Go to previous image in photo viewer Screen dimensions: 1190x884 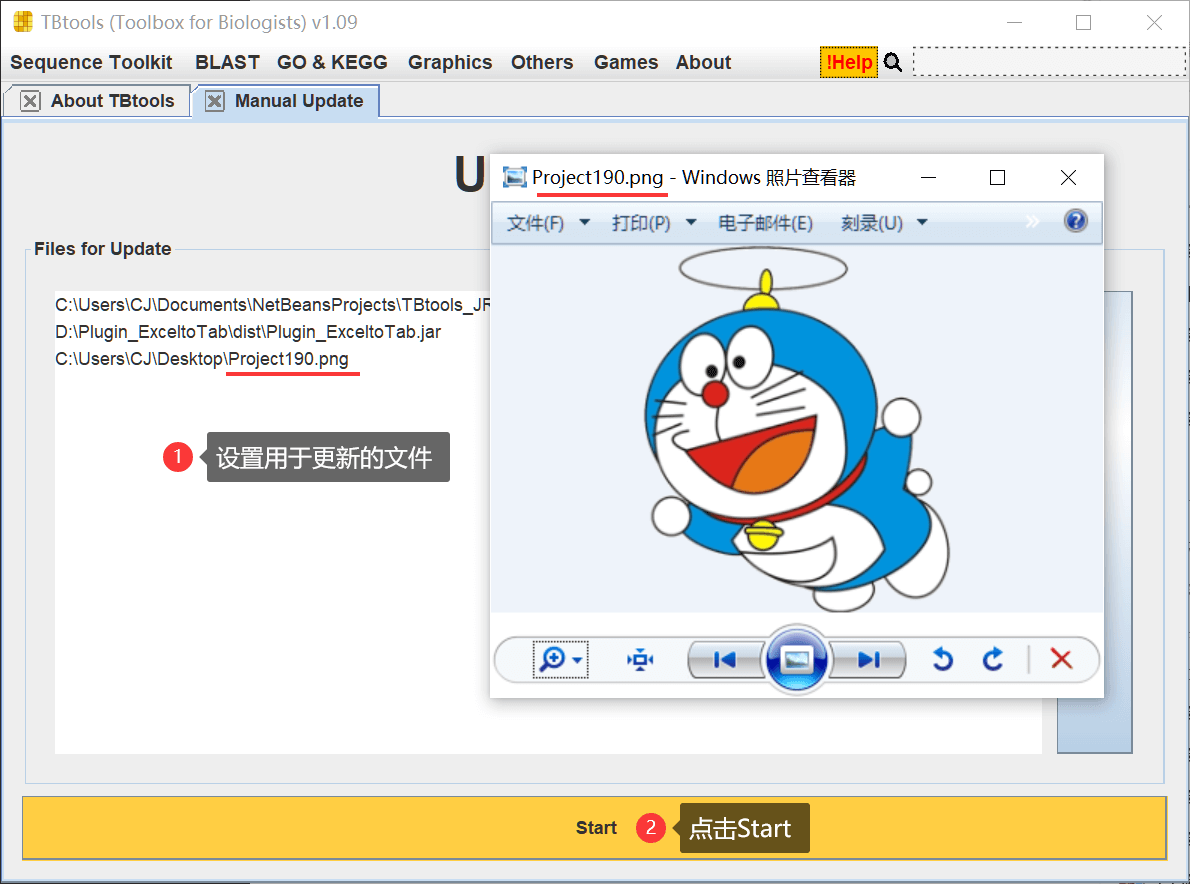[725, 659]
